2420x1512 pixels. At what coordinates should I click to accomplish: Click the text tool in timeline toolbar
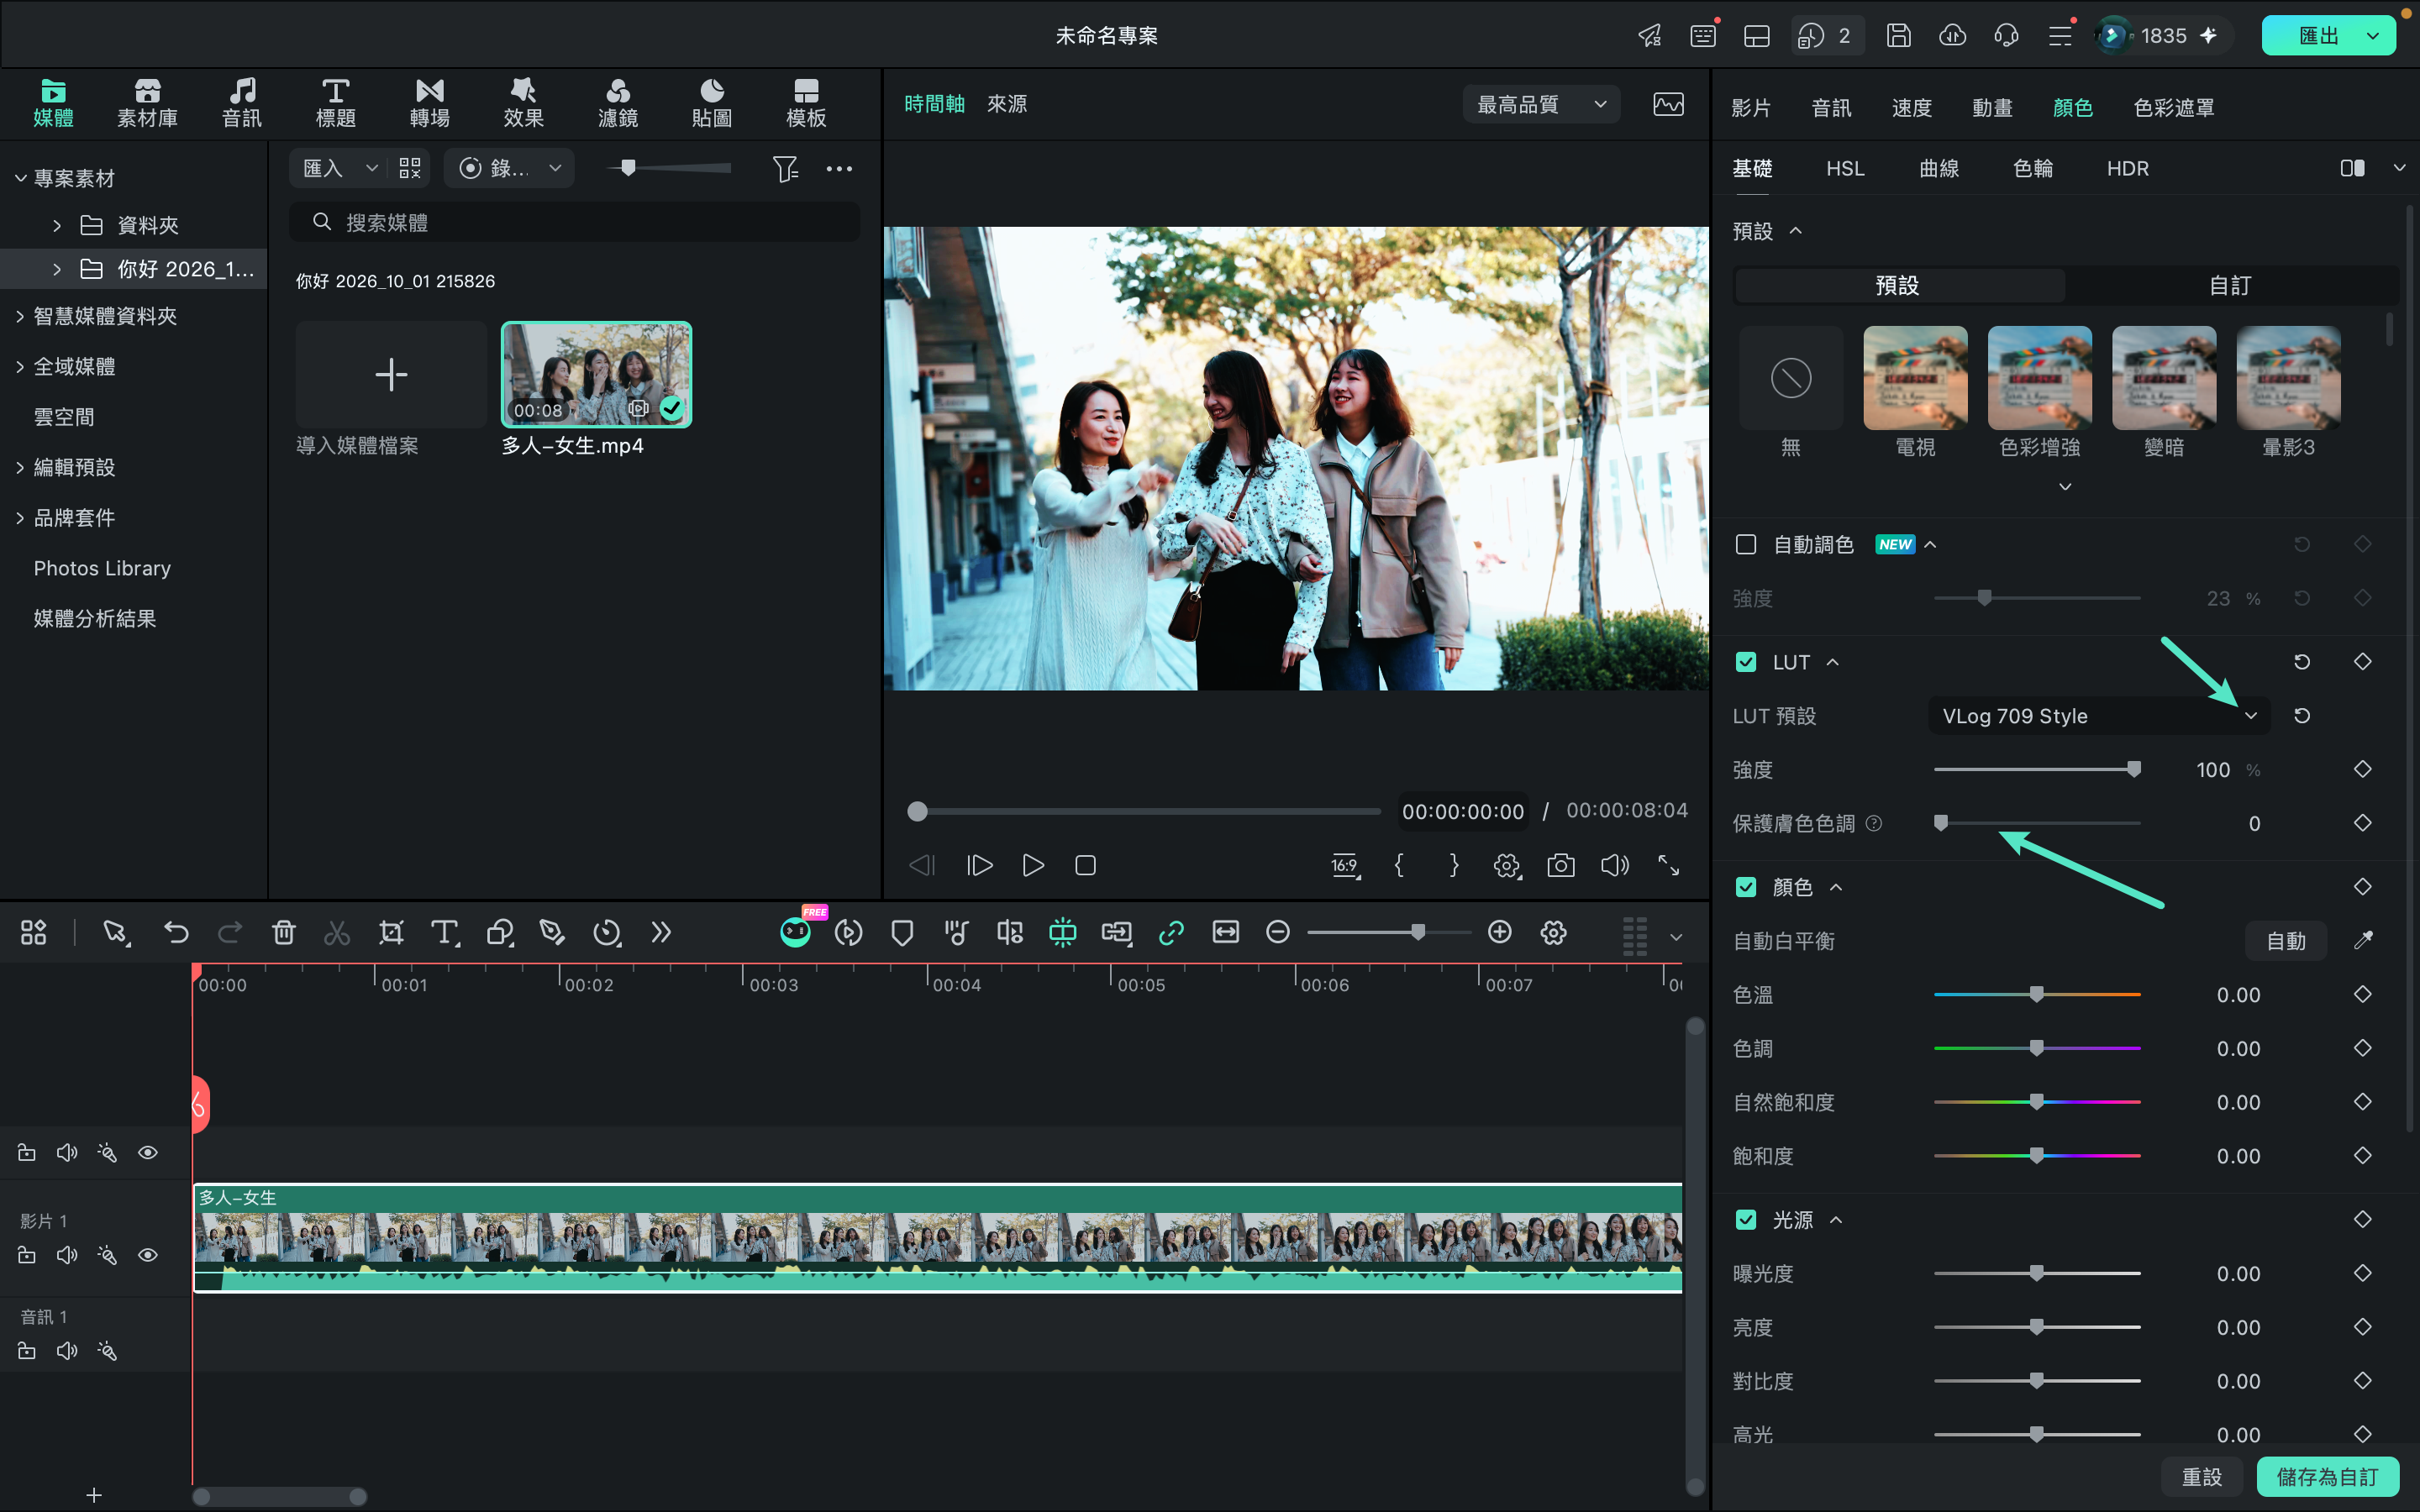[x=444, y=932]
